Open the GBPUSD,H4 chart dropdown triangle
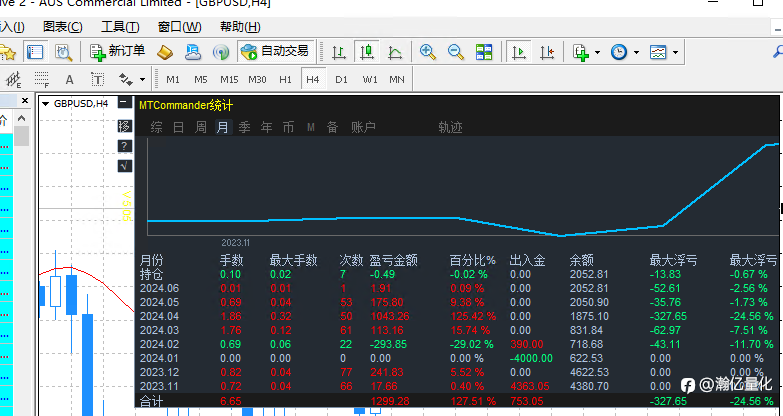Viewport: 783px width, 416px height. point(46,104)
